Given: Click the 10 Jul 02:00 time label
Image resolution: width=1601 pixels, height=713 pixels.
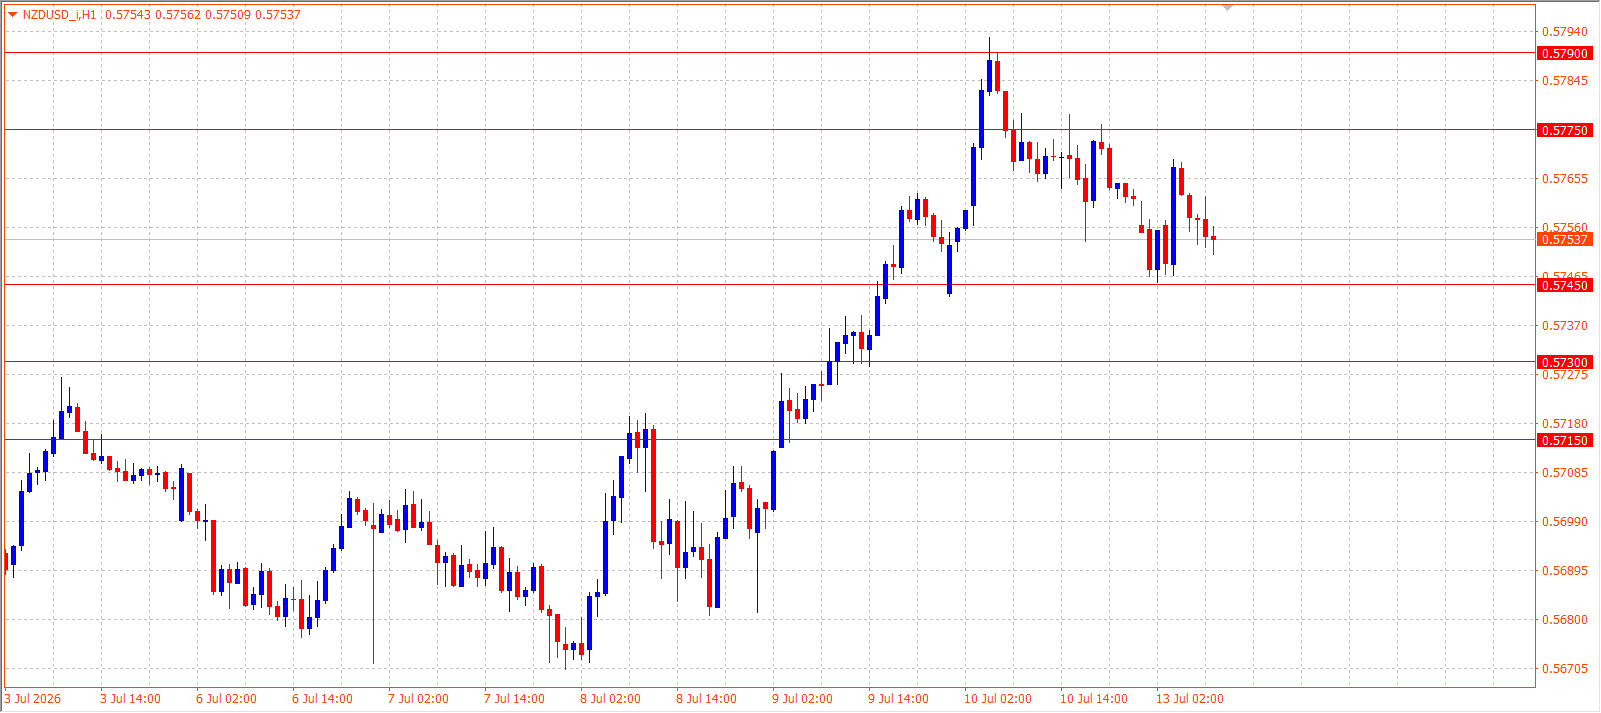Looking at the screenshot, I should click(998, 699).
